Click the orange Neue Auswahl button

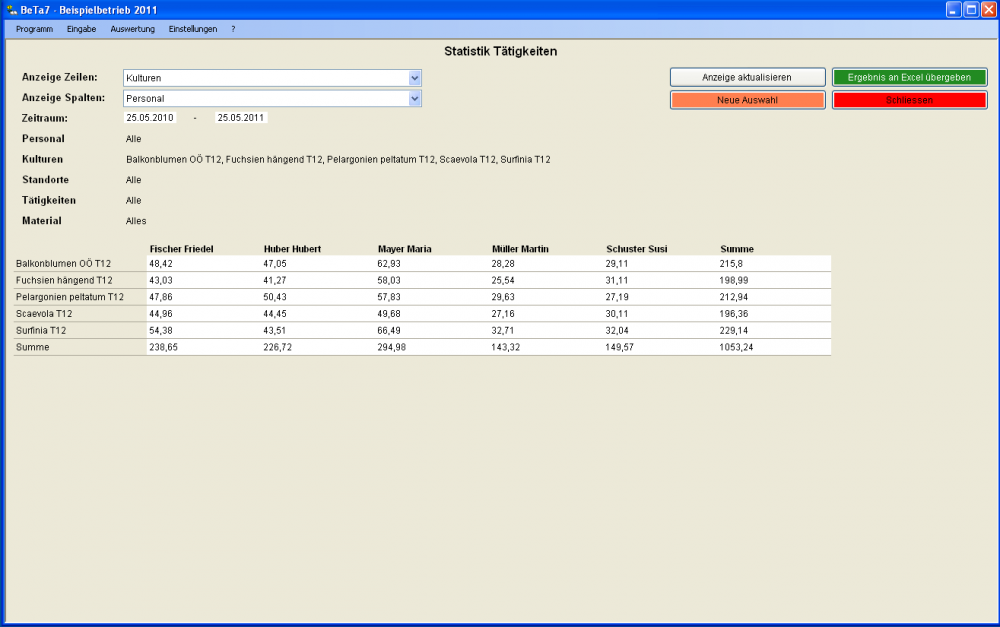[x=747, y=100]
